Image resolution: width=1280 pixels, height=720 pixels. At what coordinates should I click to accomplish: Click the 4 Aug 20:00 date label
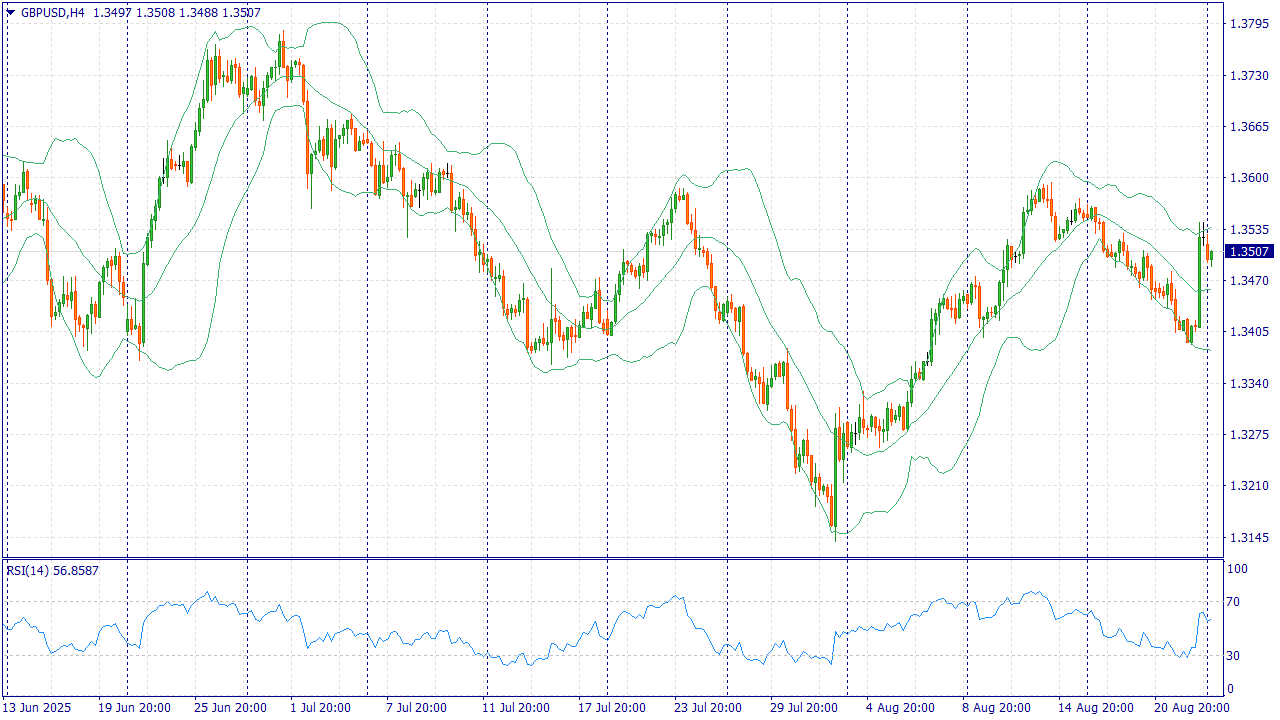click(898, 708)
